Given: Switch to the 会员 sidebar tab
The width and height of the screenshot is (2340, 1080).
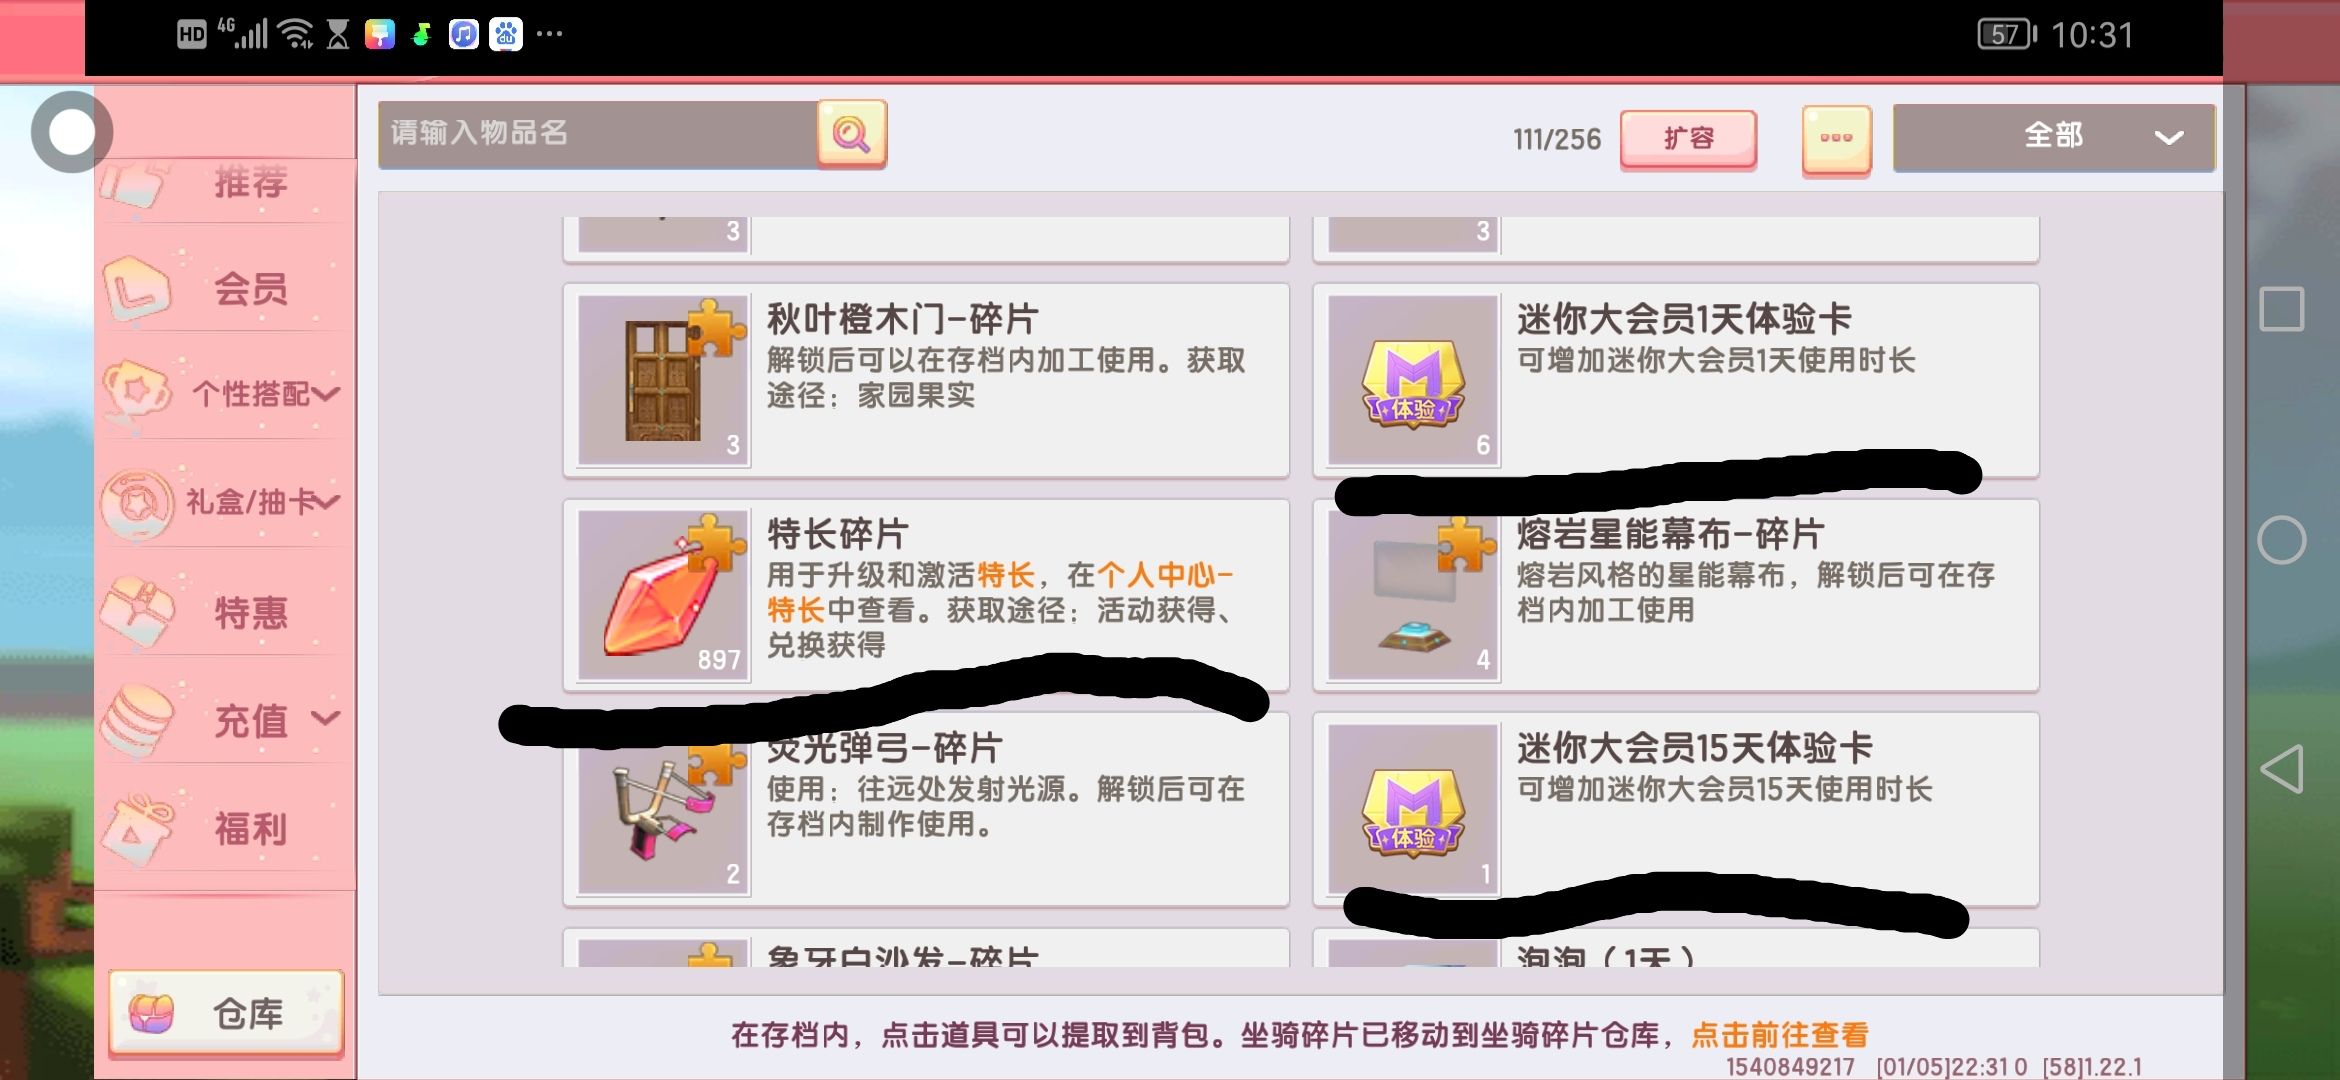Looking at the screenshot, I should tap(226, 288).
